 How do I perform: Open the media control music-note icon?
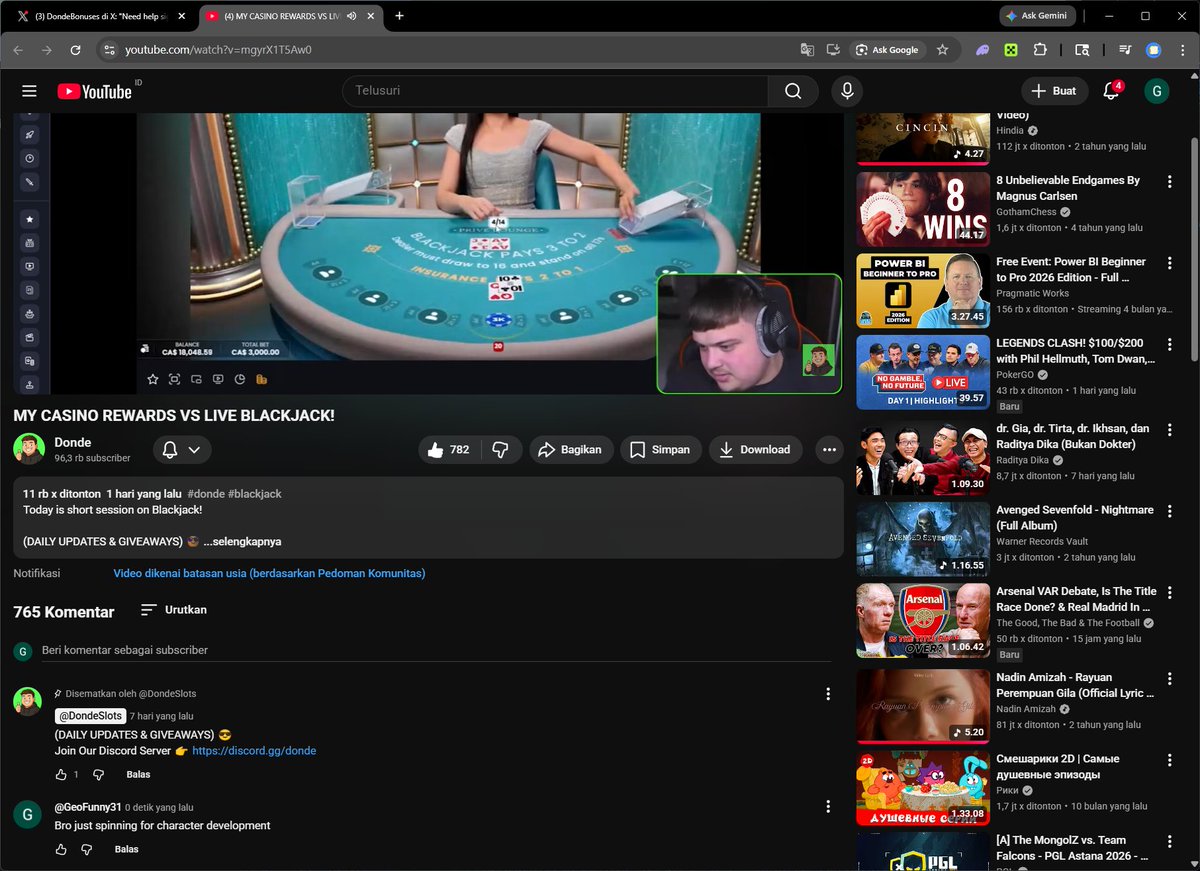1125,50
